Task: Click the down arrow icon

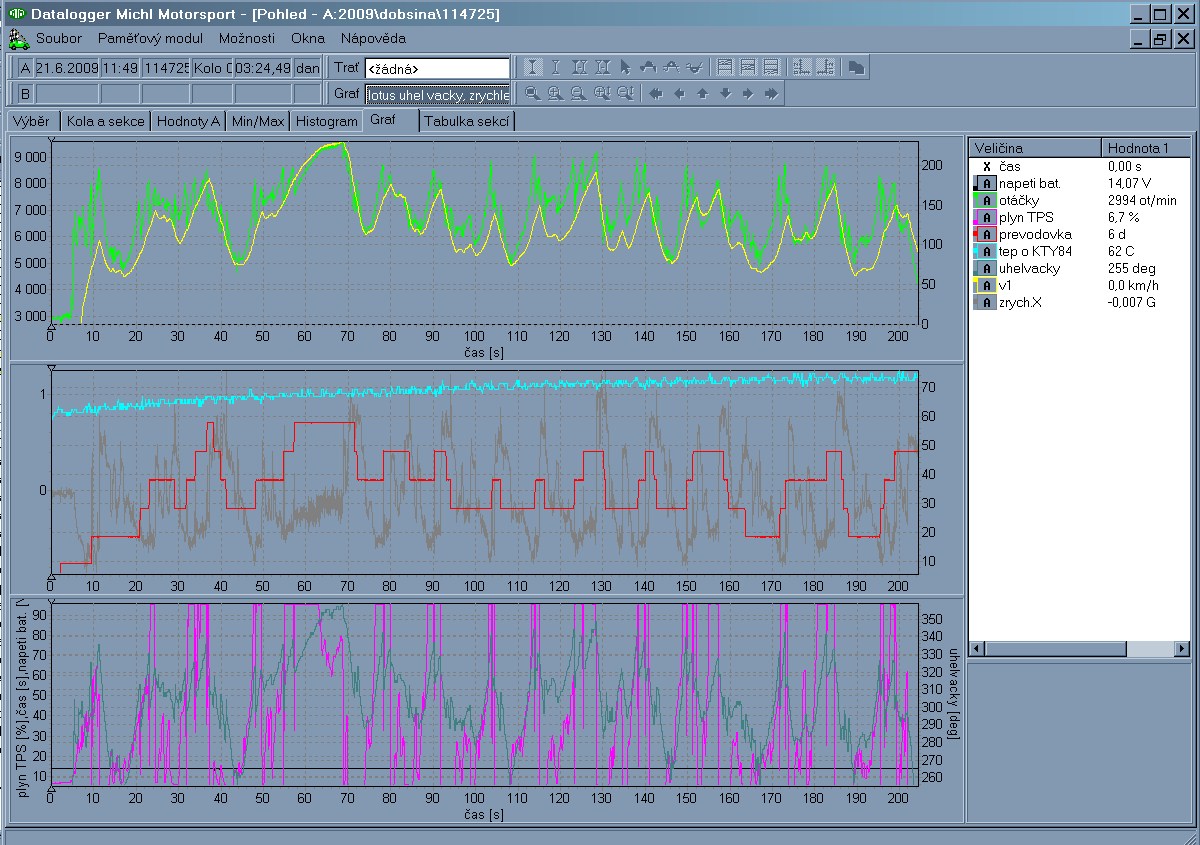Action: 725,94
